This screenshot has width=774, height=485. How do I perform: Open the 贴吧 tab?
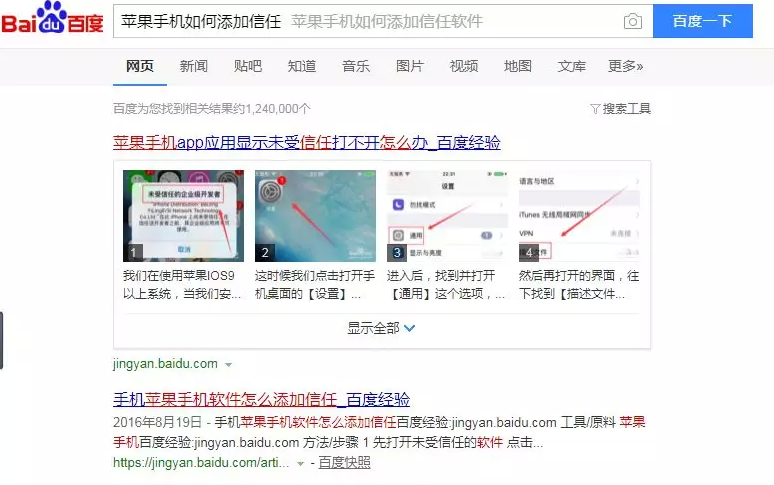(248, 66)
